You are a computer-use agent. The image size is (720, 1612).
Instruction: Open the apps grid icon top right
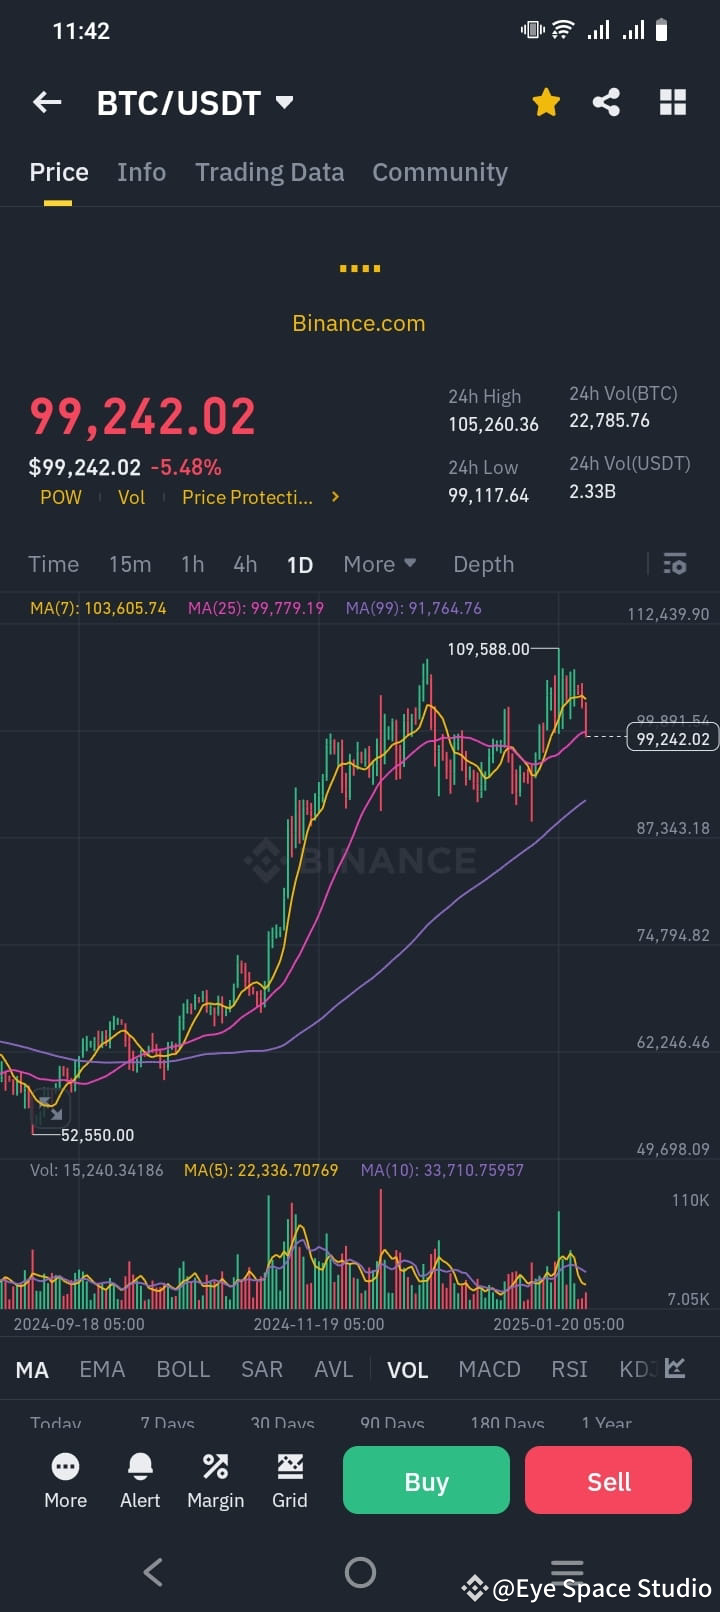tap(672, 101)
